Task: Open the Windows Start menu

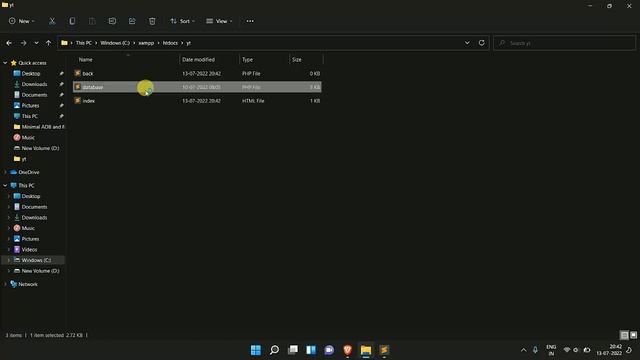Action: click(256, 350)
